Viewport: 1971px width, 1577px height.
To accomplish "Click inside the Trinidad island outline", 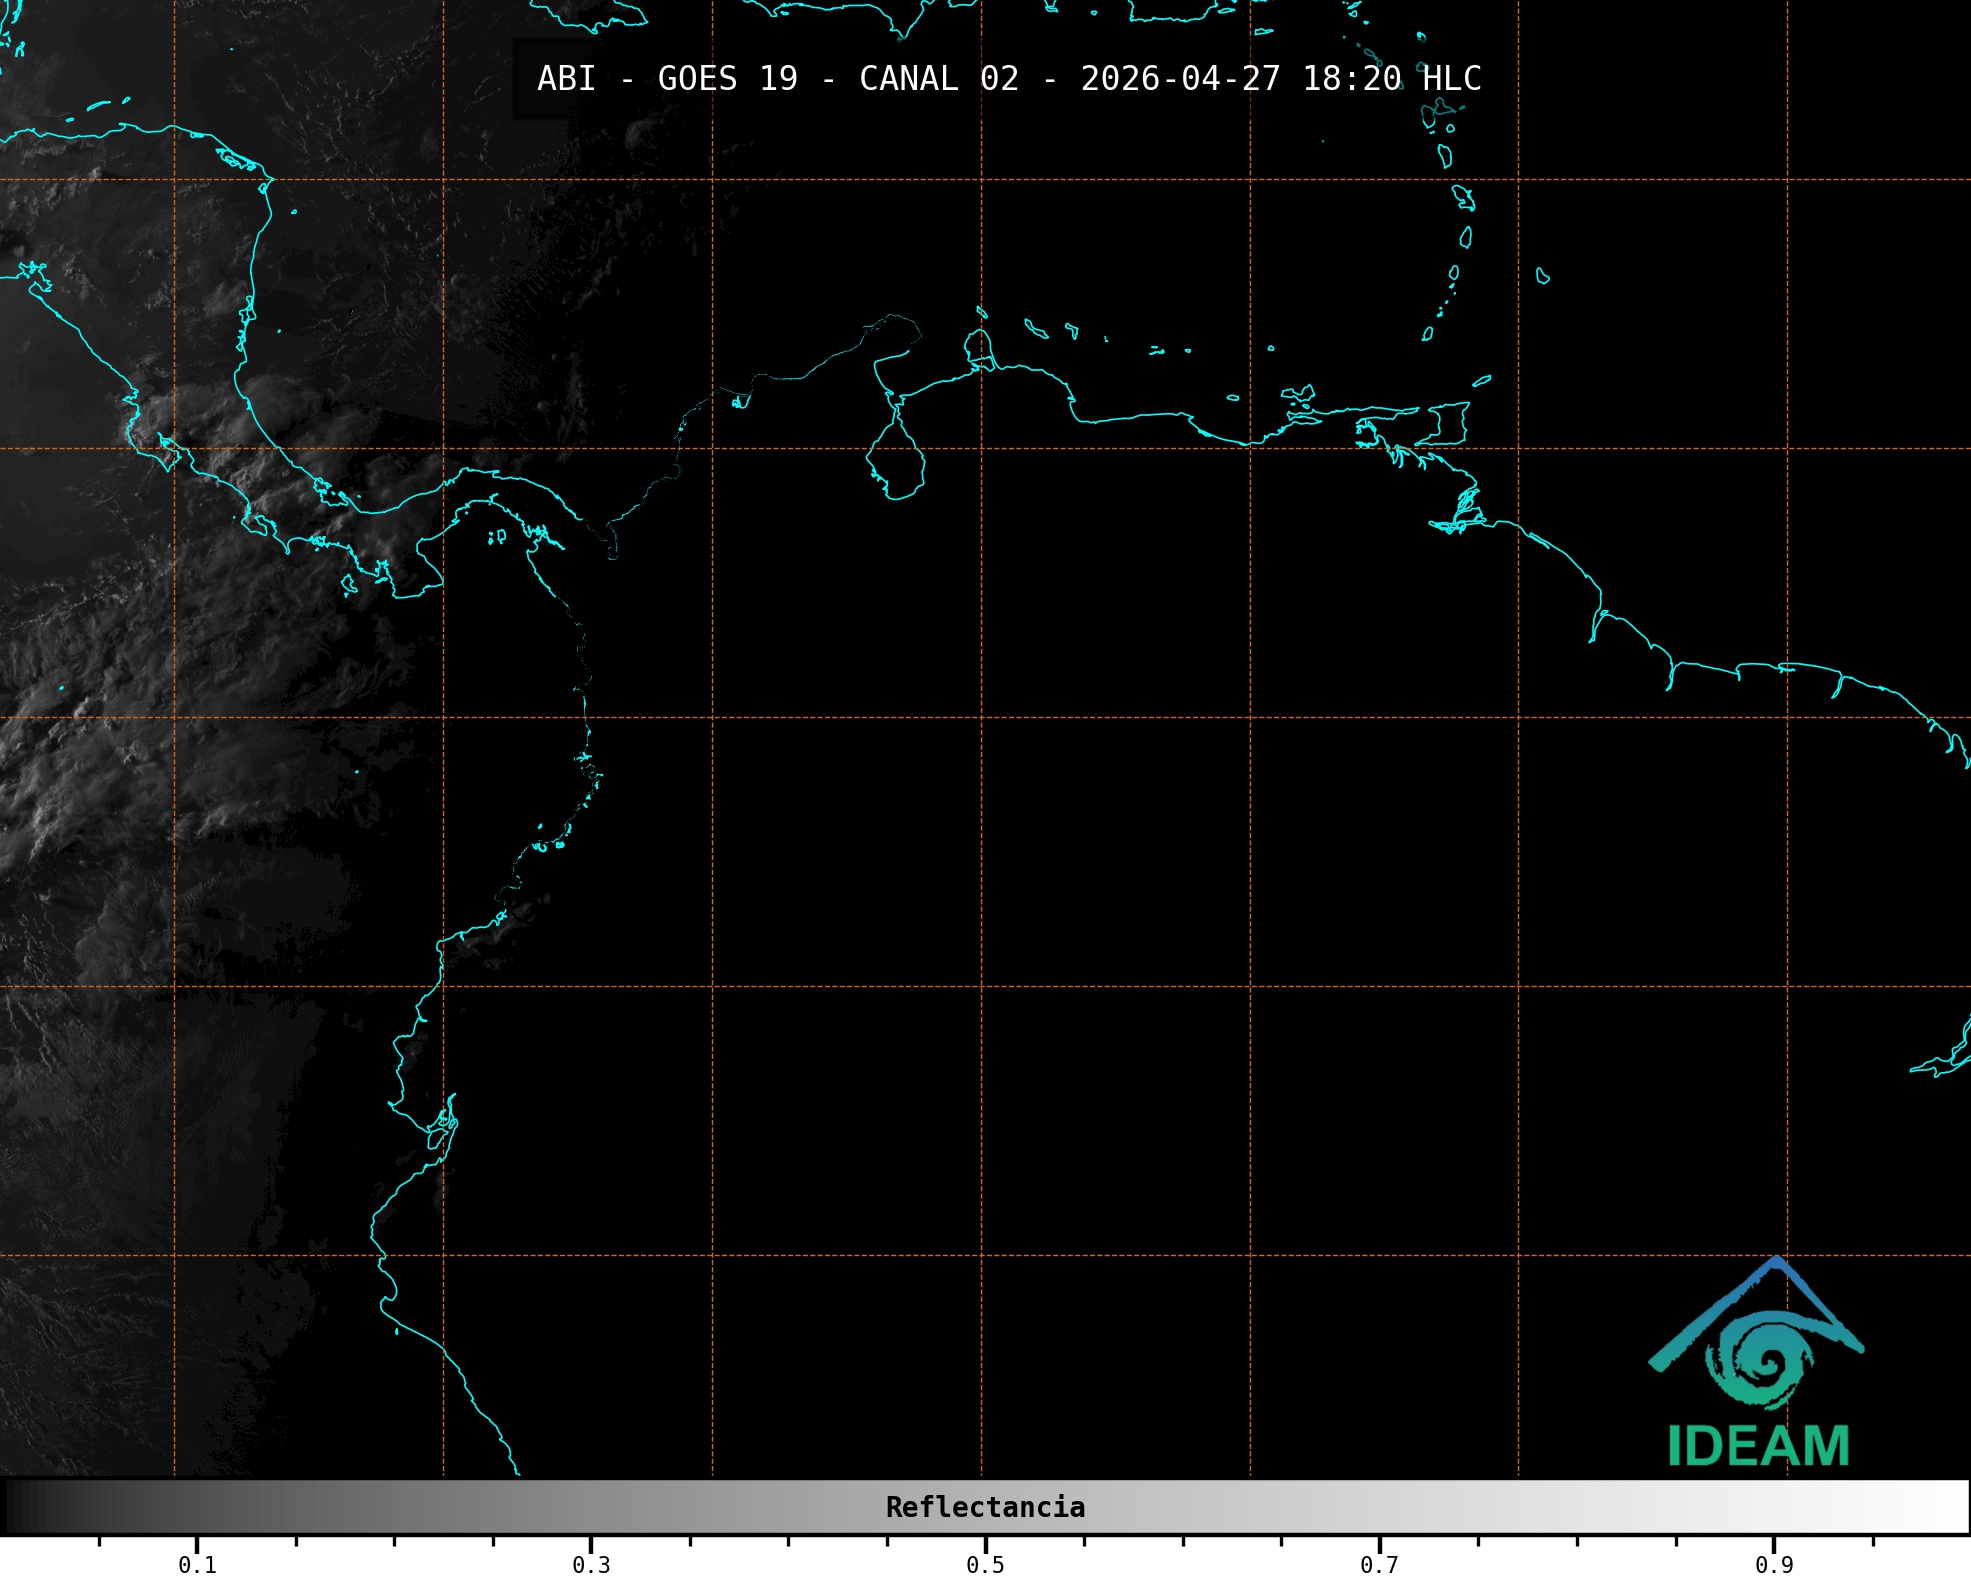I will 1450,422.
